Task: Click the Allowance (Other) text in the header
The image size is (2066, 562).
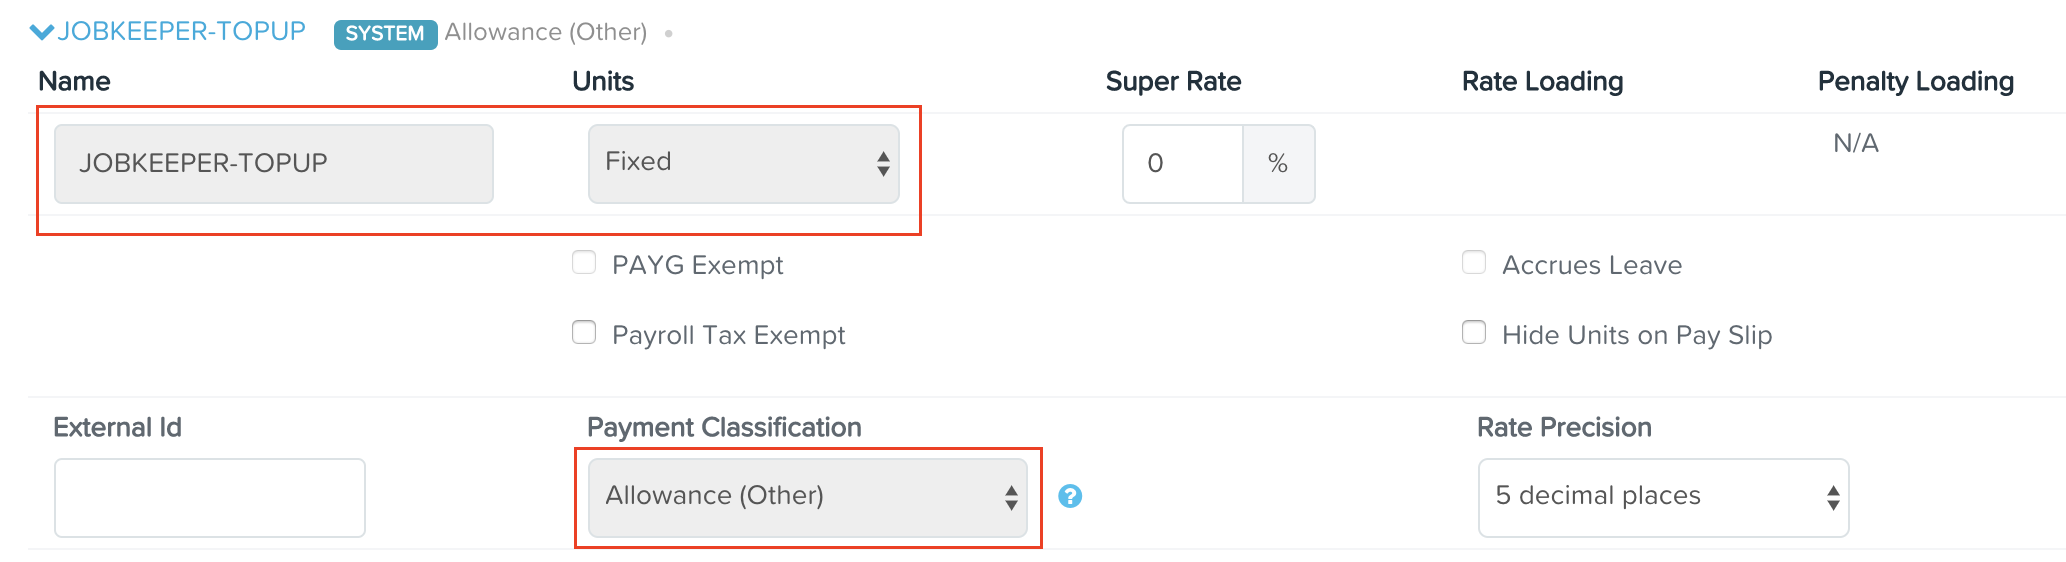Action: tap(546, 32)
